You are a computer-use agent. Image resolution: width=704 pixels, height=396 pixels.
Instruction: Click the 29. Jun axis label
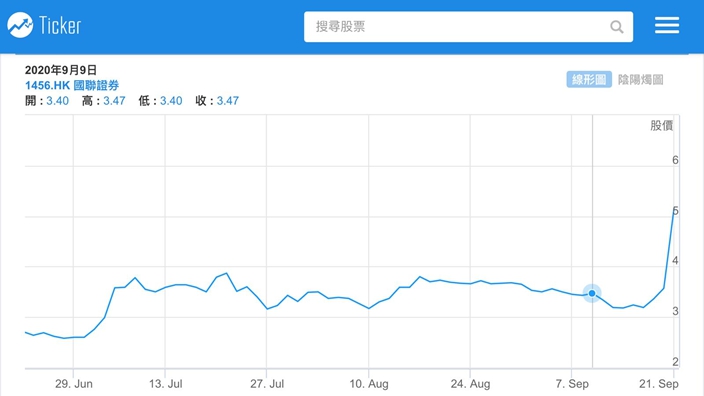tap(74, 384)
